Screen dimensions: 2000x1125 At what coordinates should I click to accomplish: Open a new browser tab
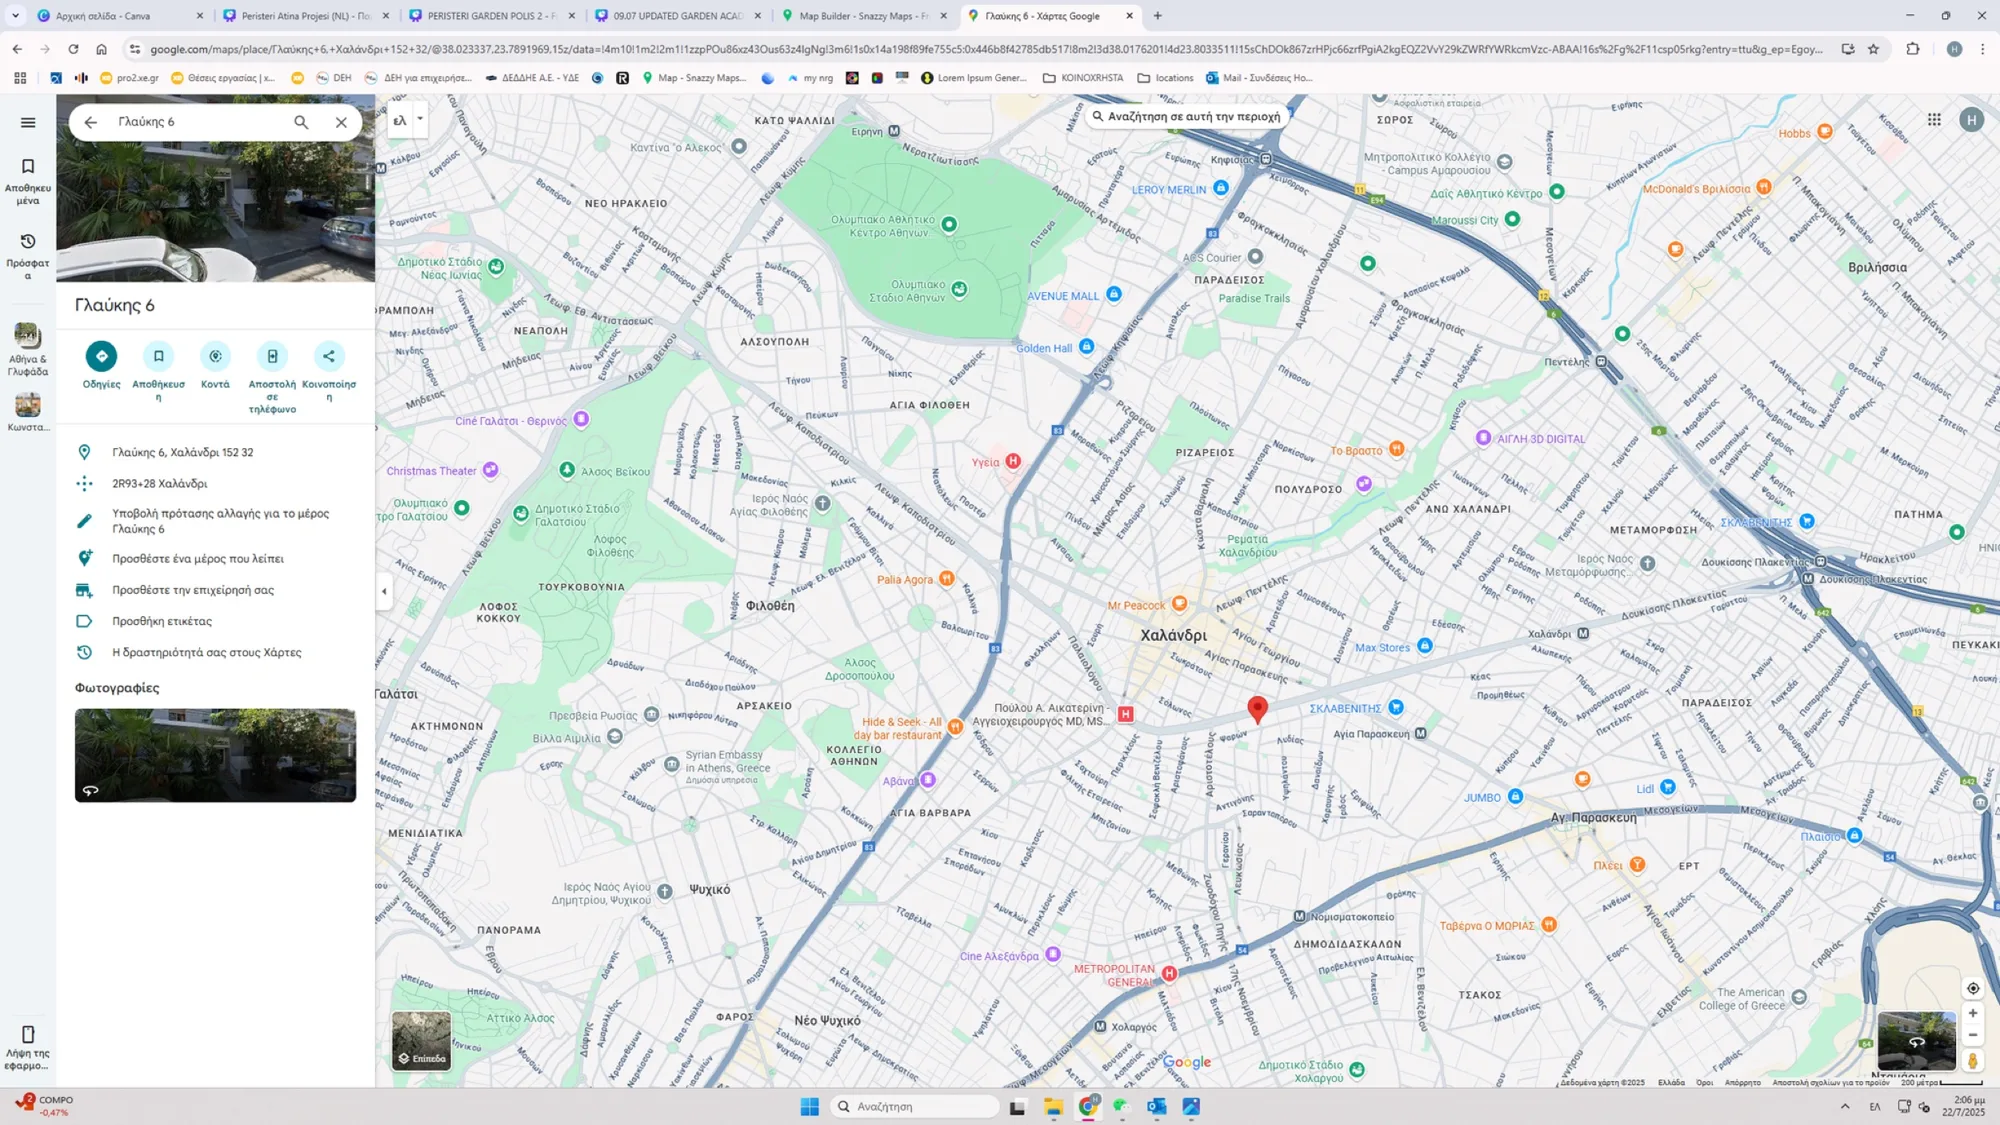click(x=1157, y=16)
